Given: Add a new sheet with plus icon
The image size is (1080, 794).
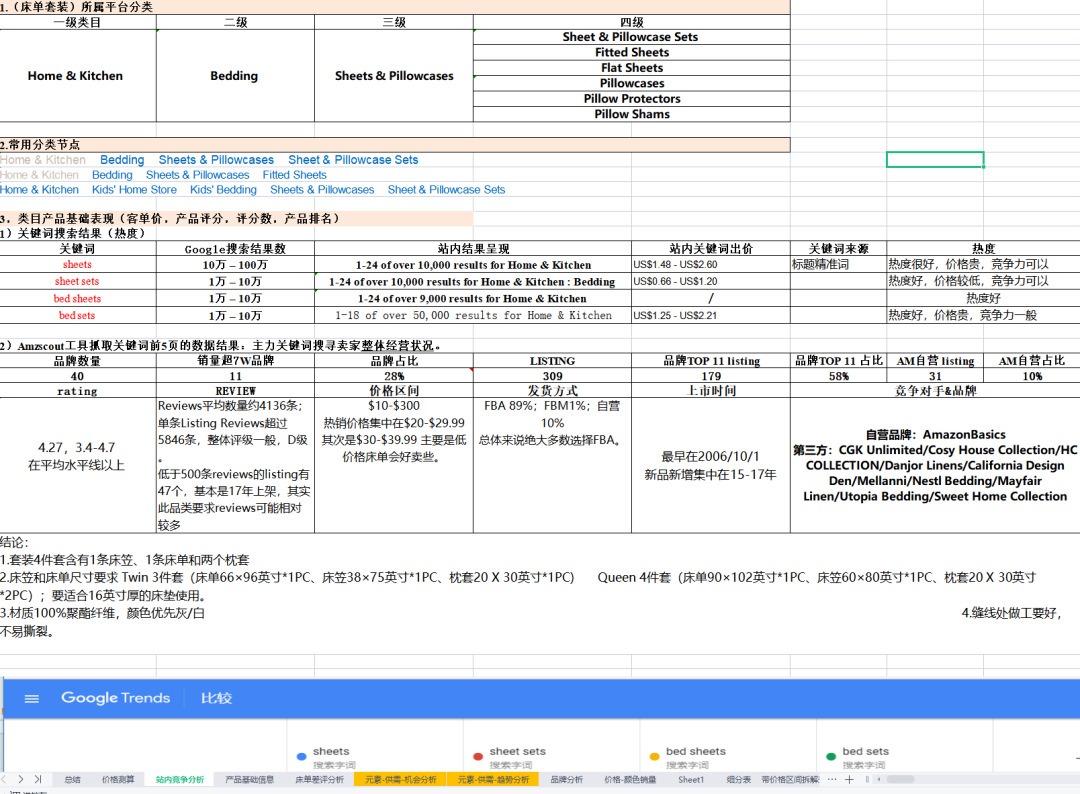Looking at the screenshot, I should click(849, 780).
